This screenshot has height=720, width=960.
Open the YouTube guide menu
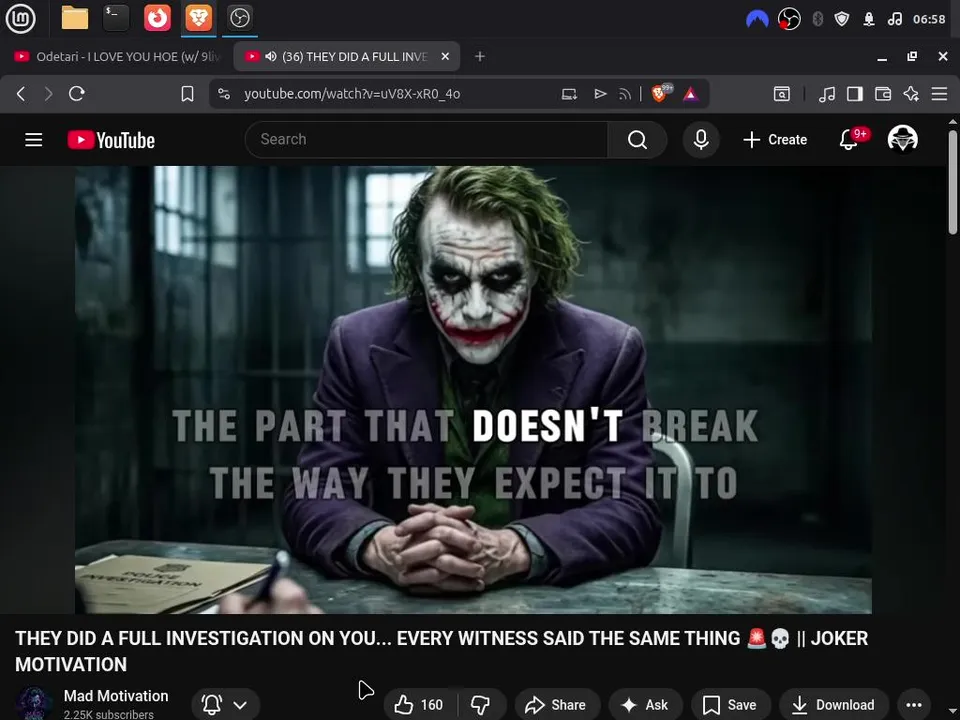[x=34, y=140]
